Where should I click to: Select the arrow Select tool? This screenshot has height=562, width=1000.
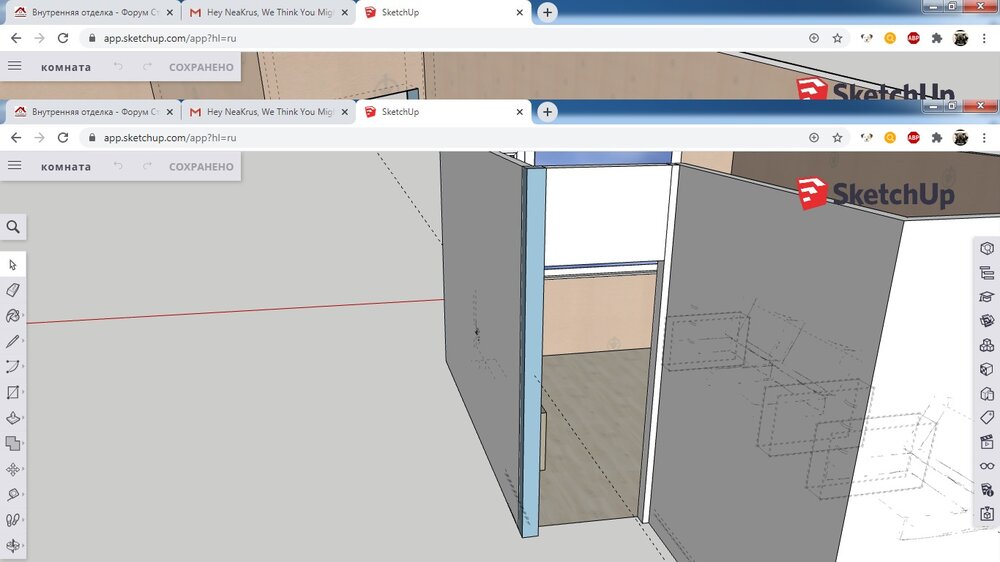pos(13,265)
